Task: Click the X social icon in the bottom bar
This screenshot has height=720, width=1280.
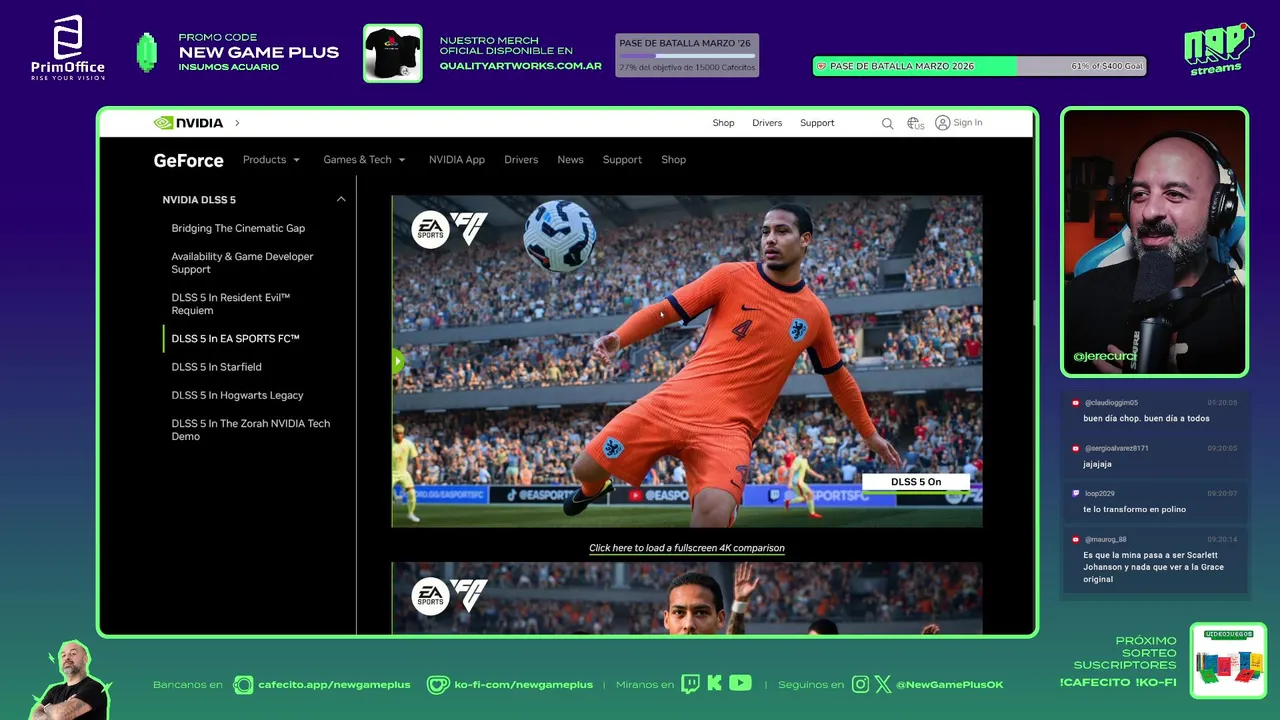Action: [x=883, y=685]
